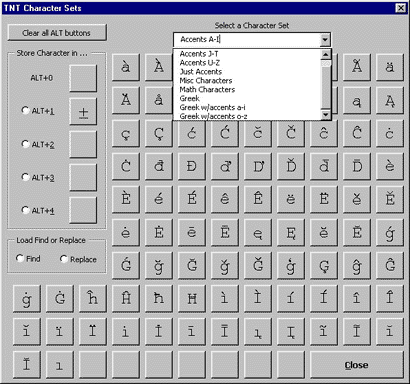
Task: Click the list's scroll-up arrow
Action: point(326,54)
